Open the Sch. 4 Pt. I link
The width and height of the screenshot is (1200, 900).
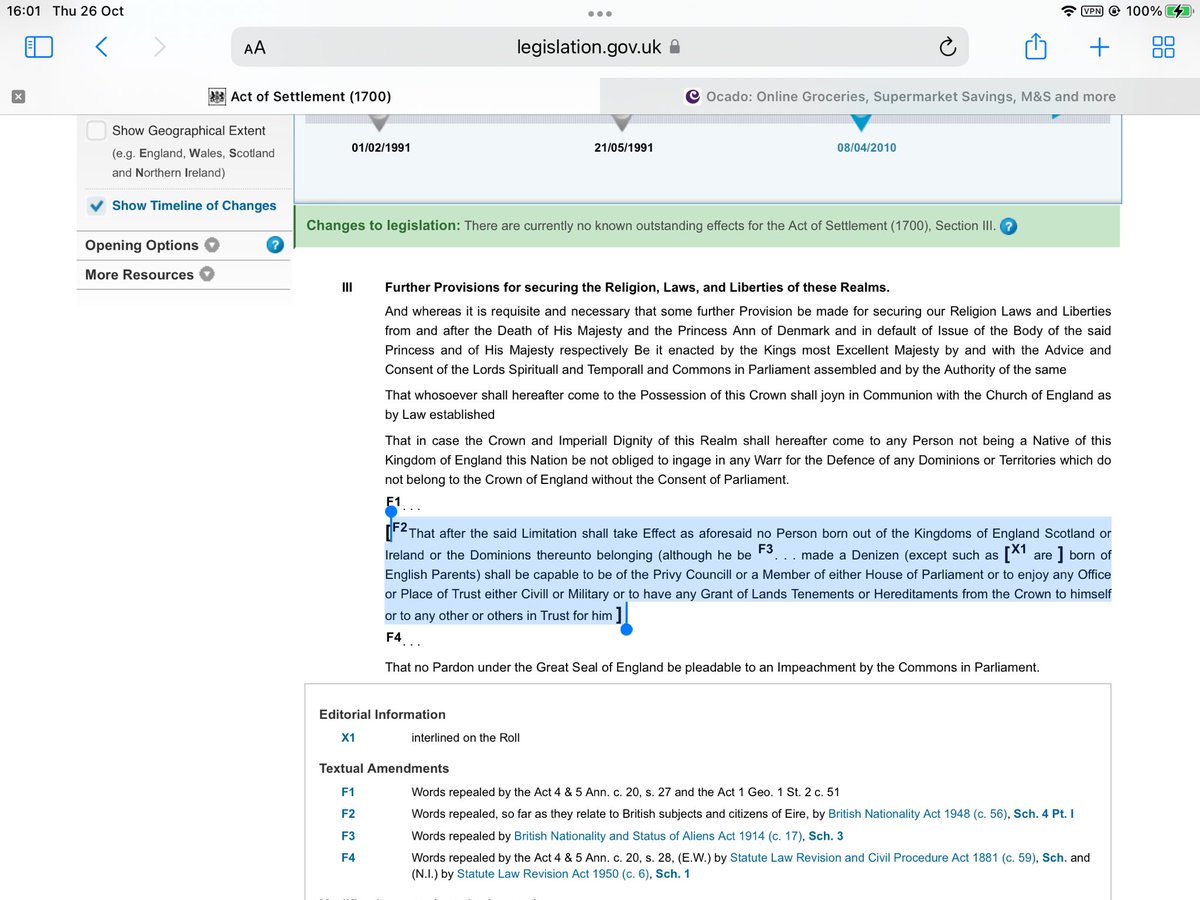[x=1044, y=814]
